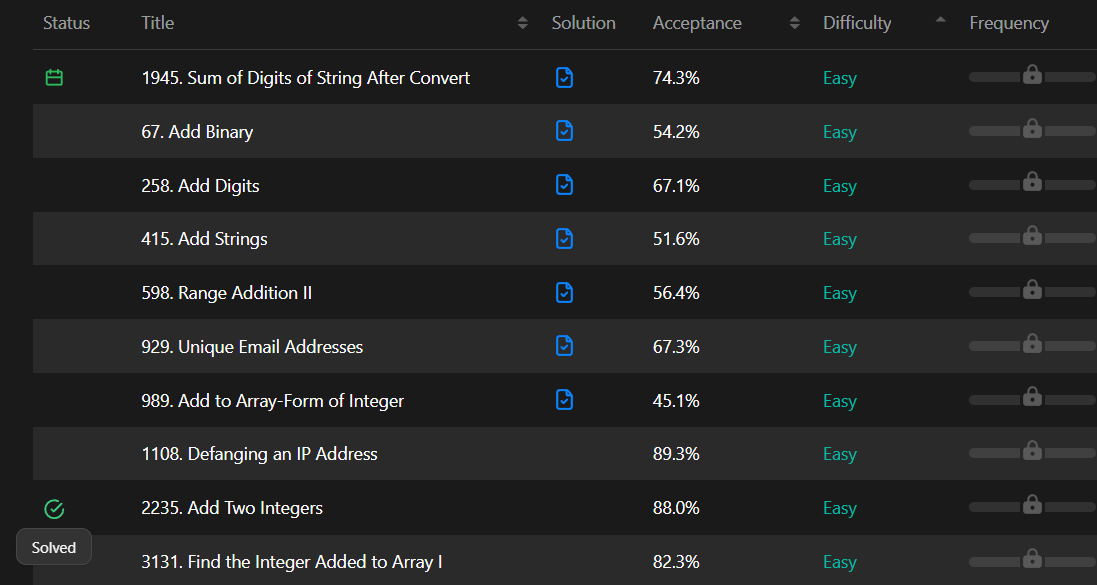Click the solved checkmark icon for Add Two Integers
This screenshot has width=1097, height=585.
click(x=54, y=509)
